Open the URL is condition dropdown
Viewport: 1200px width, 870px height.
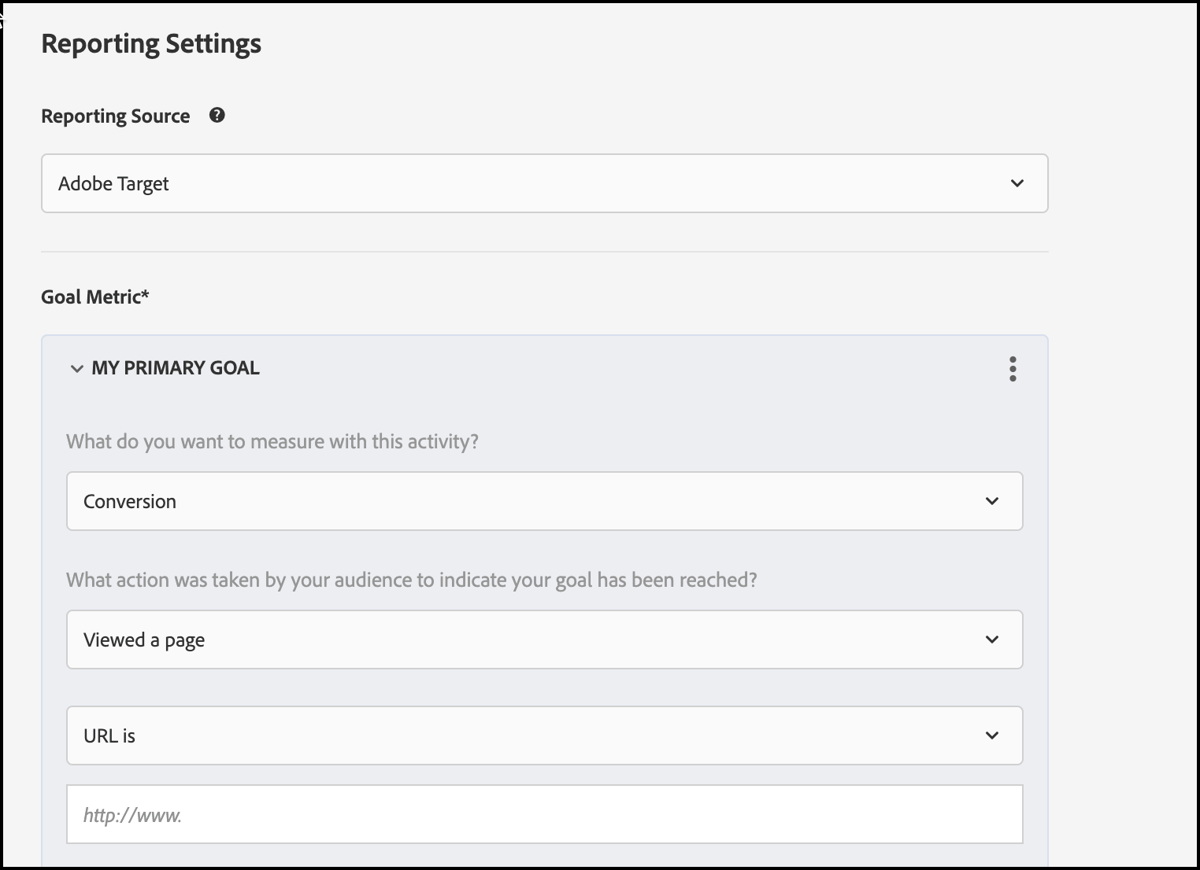coord(544,735)
